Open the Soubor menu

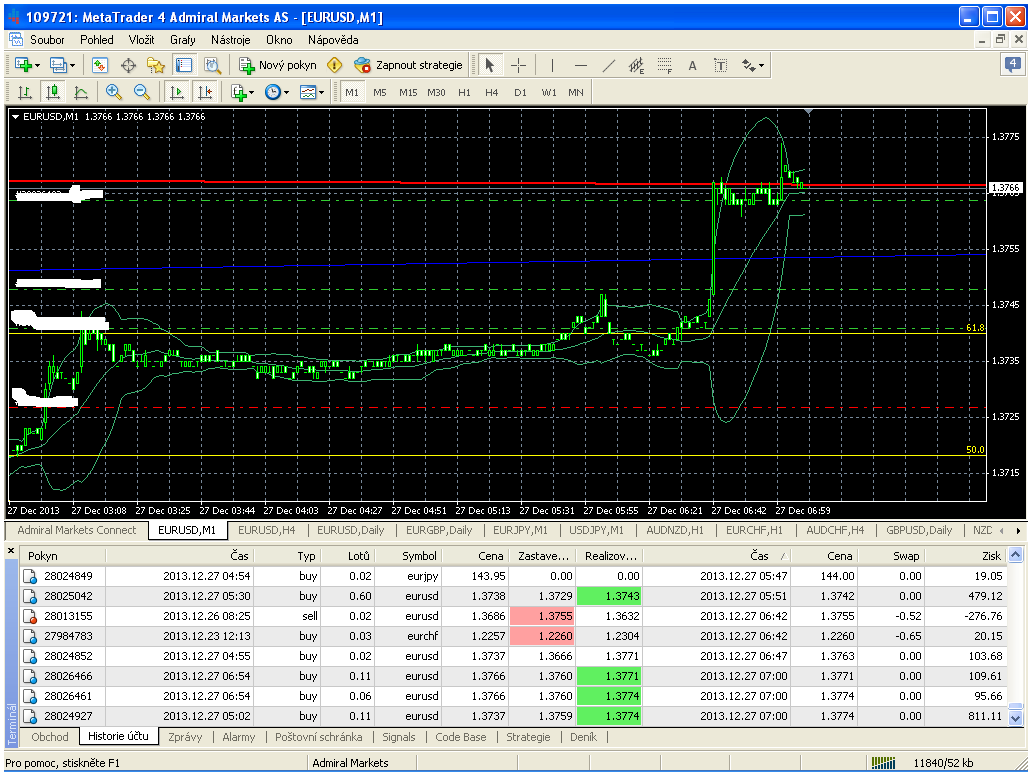[x=47, y=39]
